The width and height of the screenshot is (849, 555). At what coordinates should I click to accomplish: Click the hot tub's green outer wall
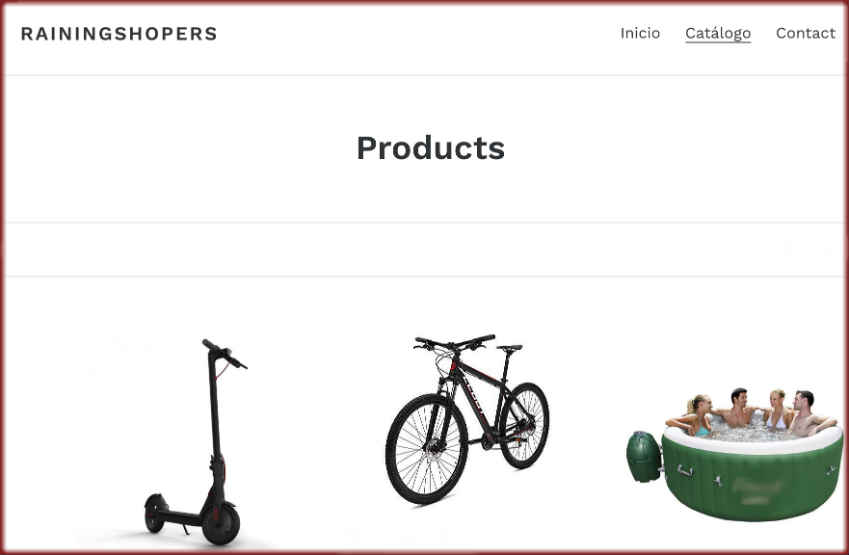pos(753,482)
